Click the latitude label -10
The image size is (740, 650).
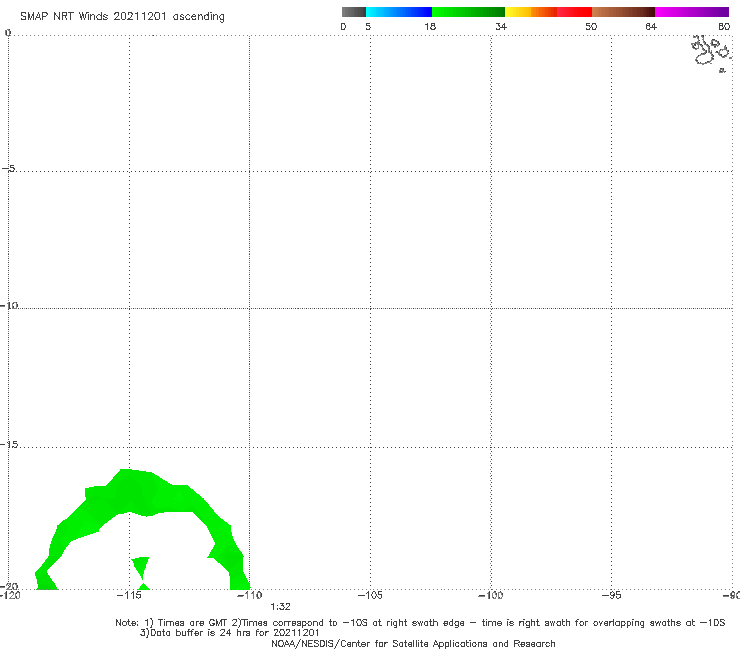[x=9, y=305]
